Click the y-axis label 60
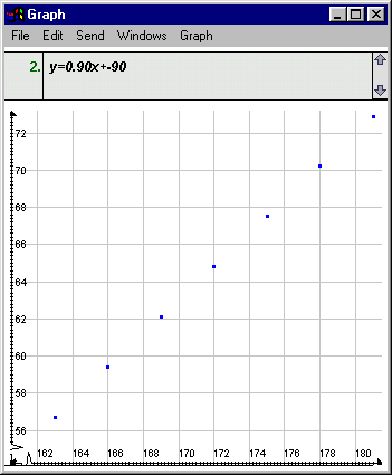The height and width of the screenshot is (475, 392). (21, 356)
